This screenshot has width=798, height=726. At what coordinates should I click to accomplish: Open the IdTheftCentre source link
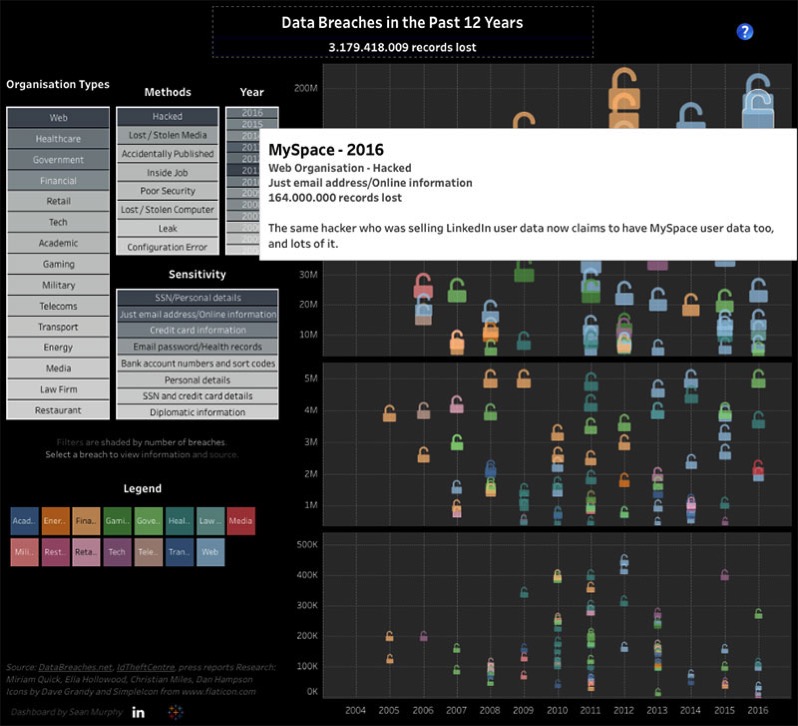(x=146, y=667)
